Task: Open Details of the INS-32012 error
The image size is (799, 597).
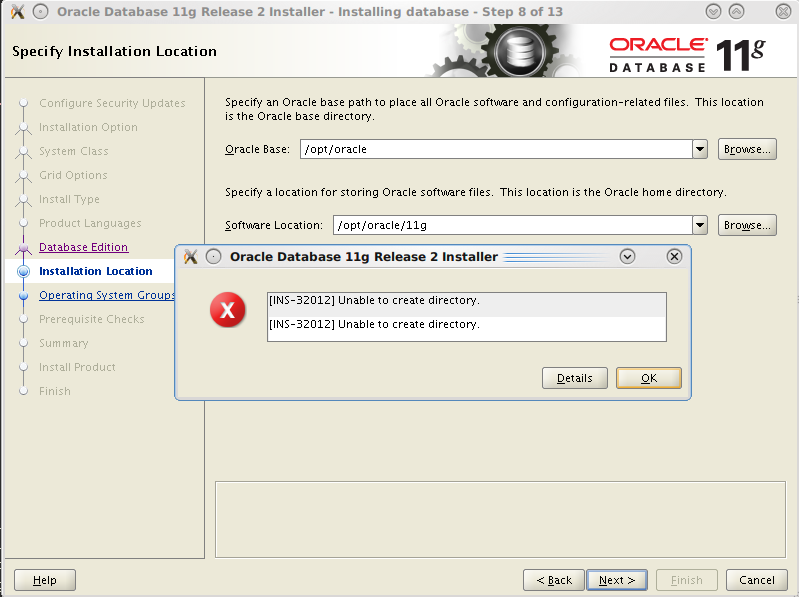Action: coord(574,378)
